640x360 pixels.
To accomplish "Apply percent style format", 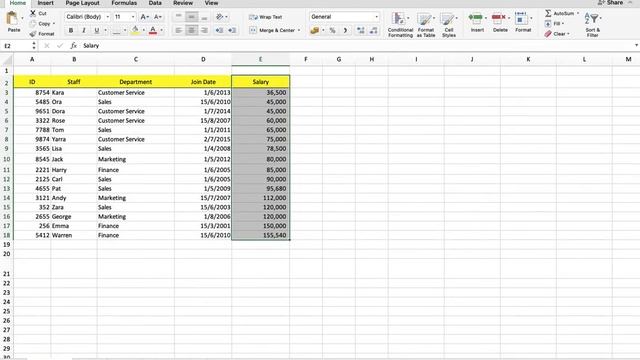I will coord(332,30).
